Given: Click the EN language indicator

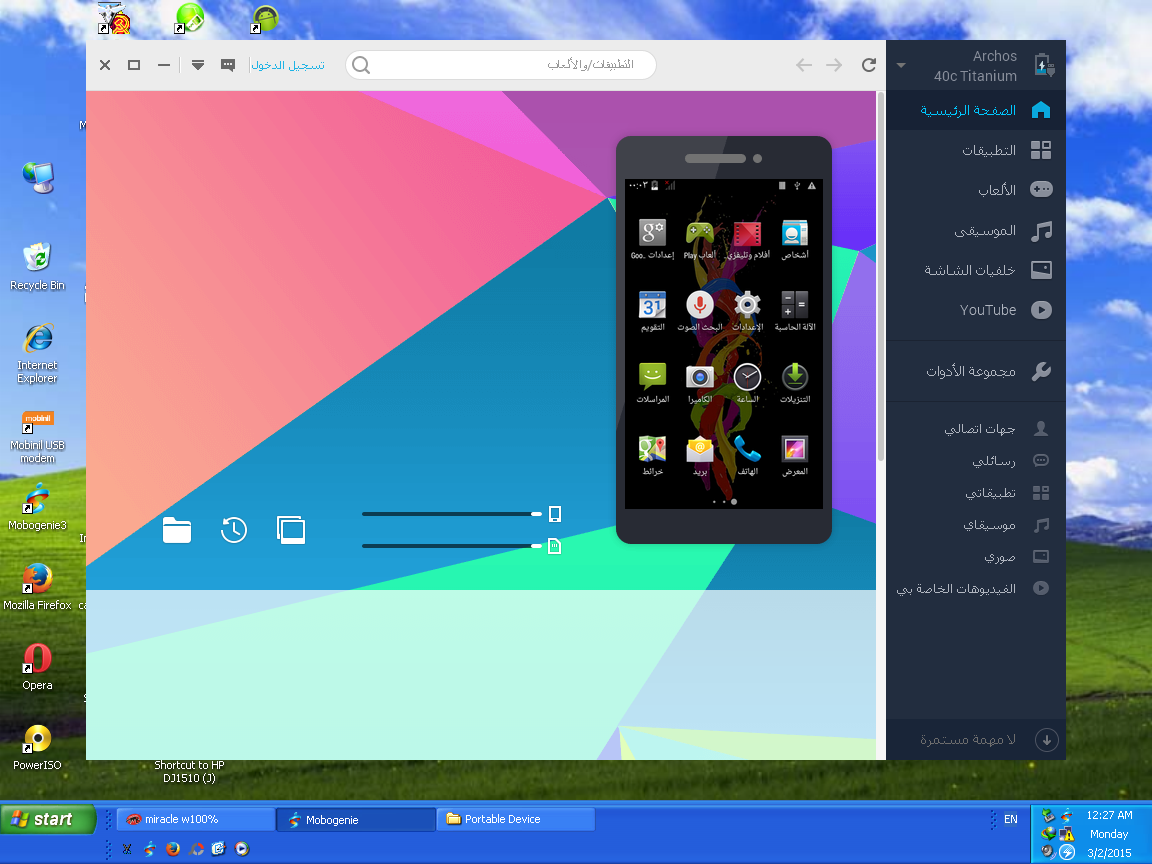Looking at the screenshot, I should 1011,819.
